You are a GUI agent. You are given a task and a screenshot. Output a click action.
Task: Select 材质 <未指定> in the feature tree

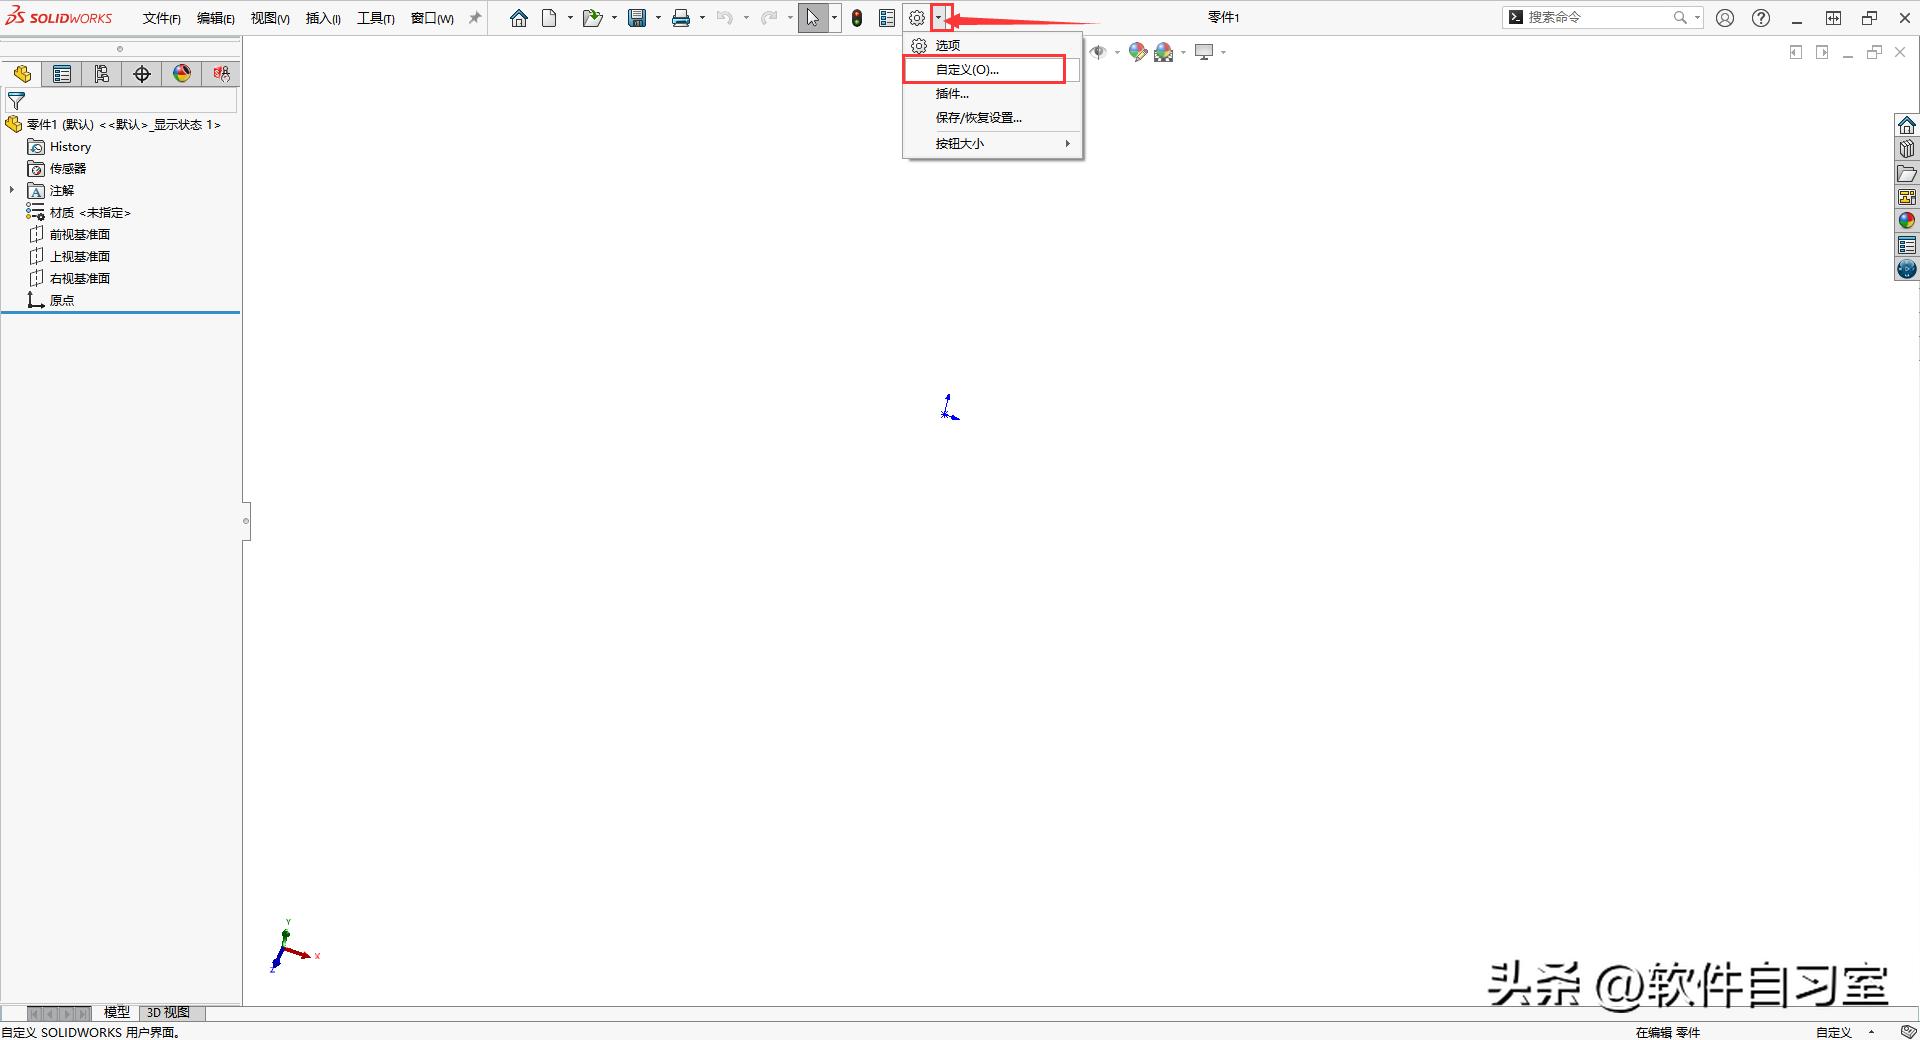click(x=89, y=212)
